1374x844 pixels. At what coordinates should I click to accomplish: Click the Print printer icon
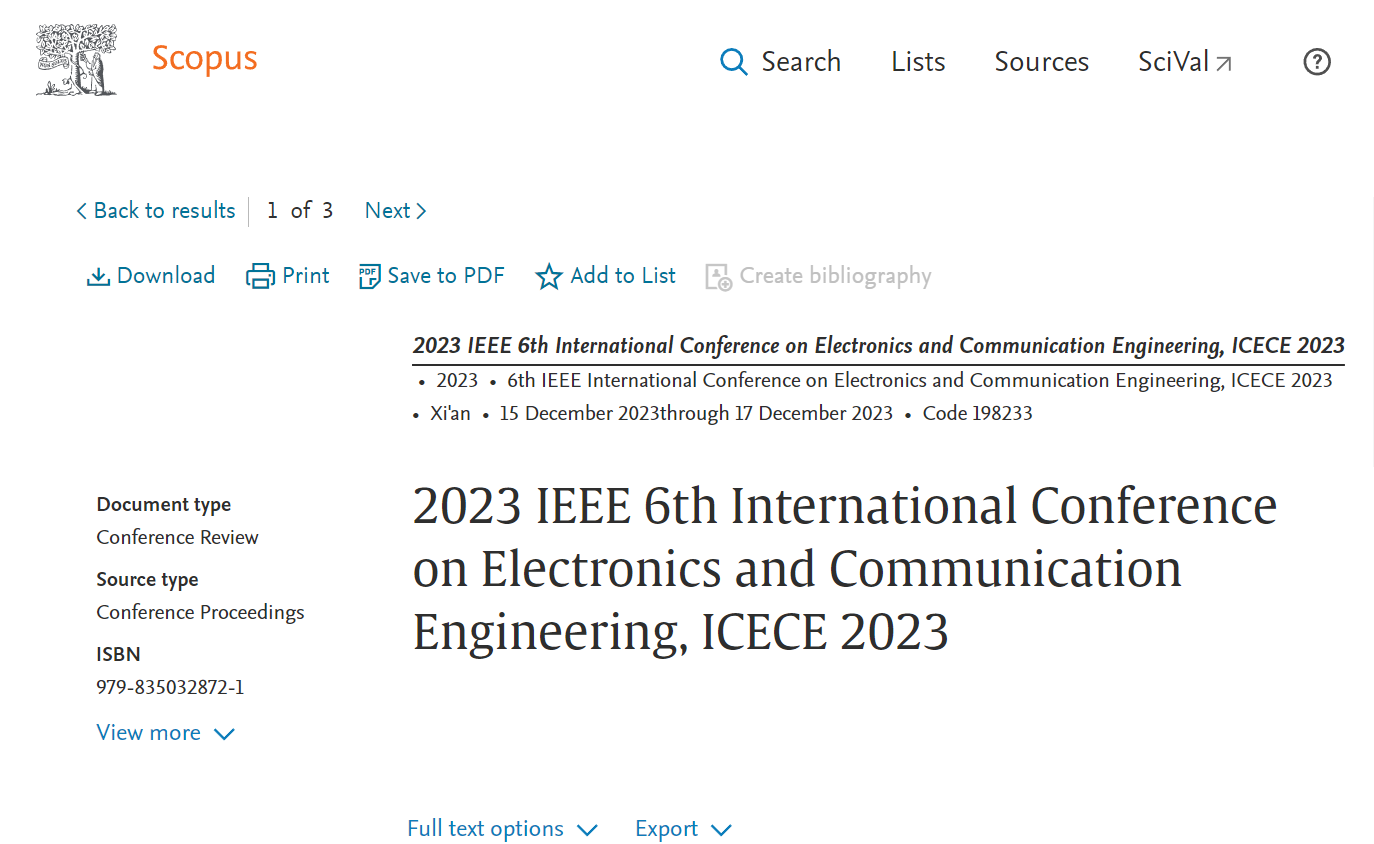[260, 277]
